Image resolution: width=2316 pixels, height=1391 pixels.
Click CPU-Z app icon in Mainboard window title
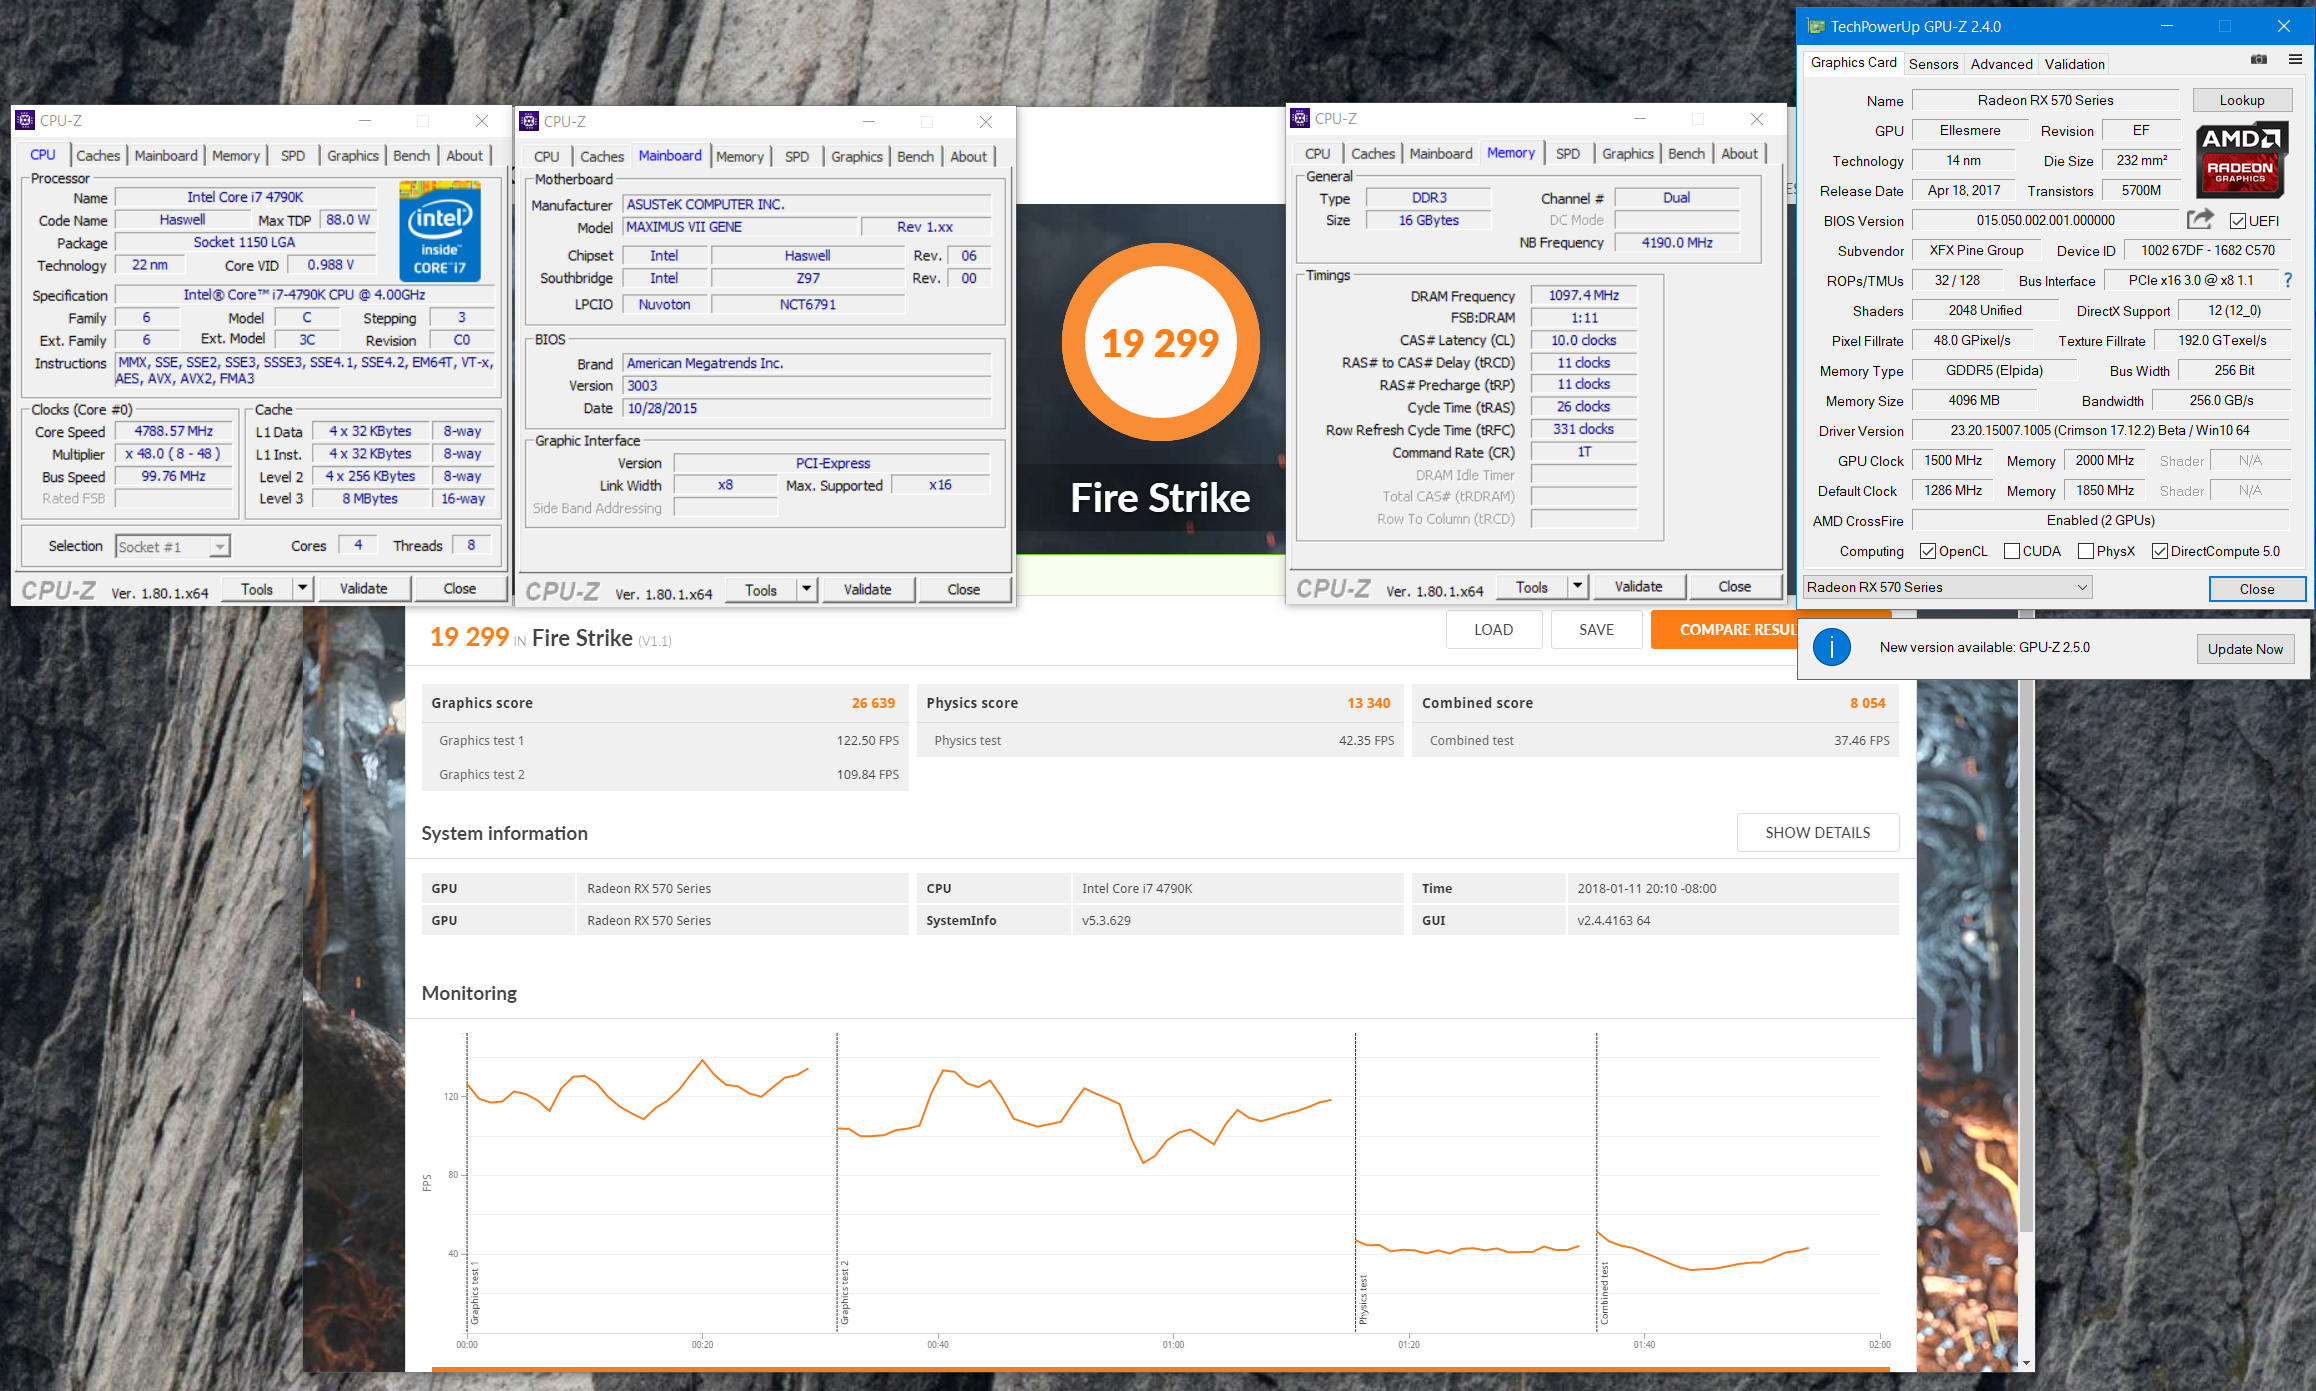pos(529,122)
